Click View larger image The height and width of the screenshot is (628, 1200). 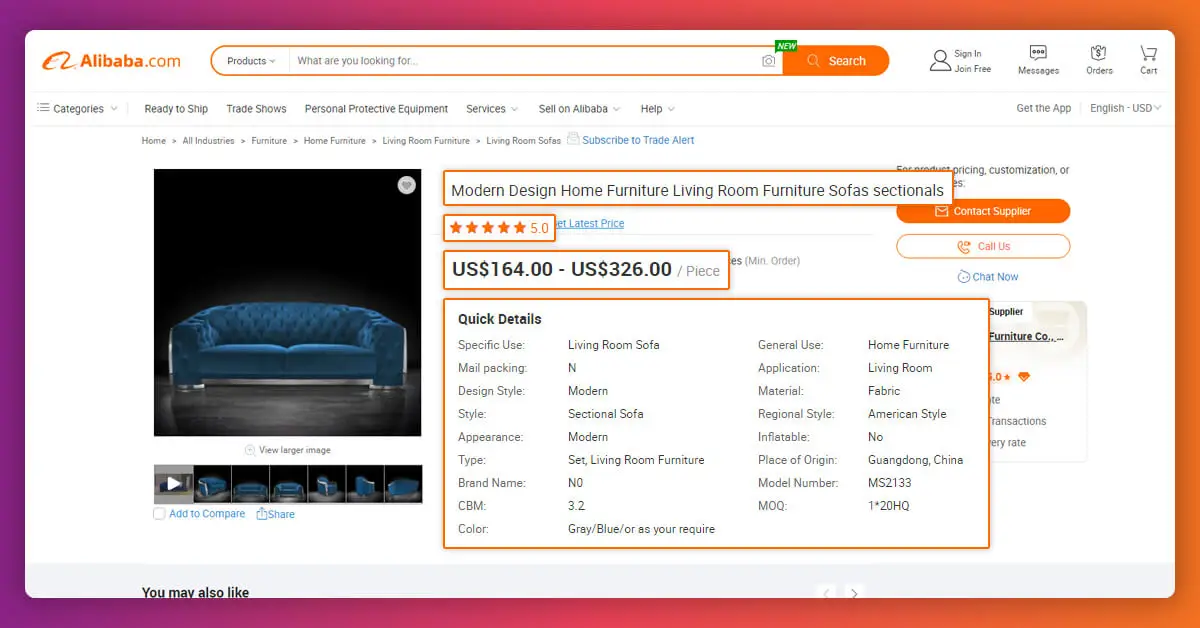point(288,450)
